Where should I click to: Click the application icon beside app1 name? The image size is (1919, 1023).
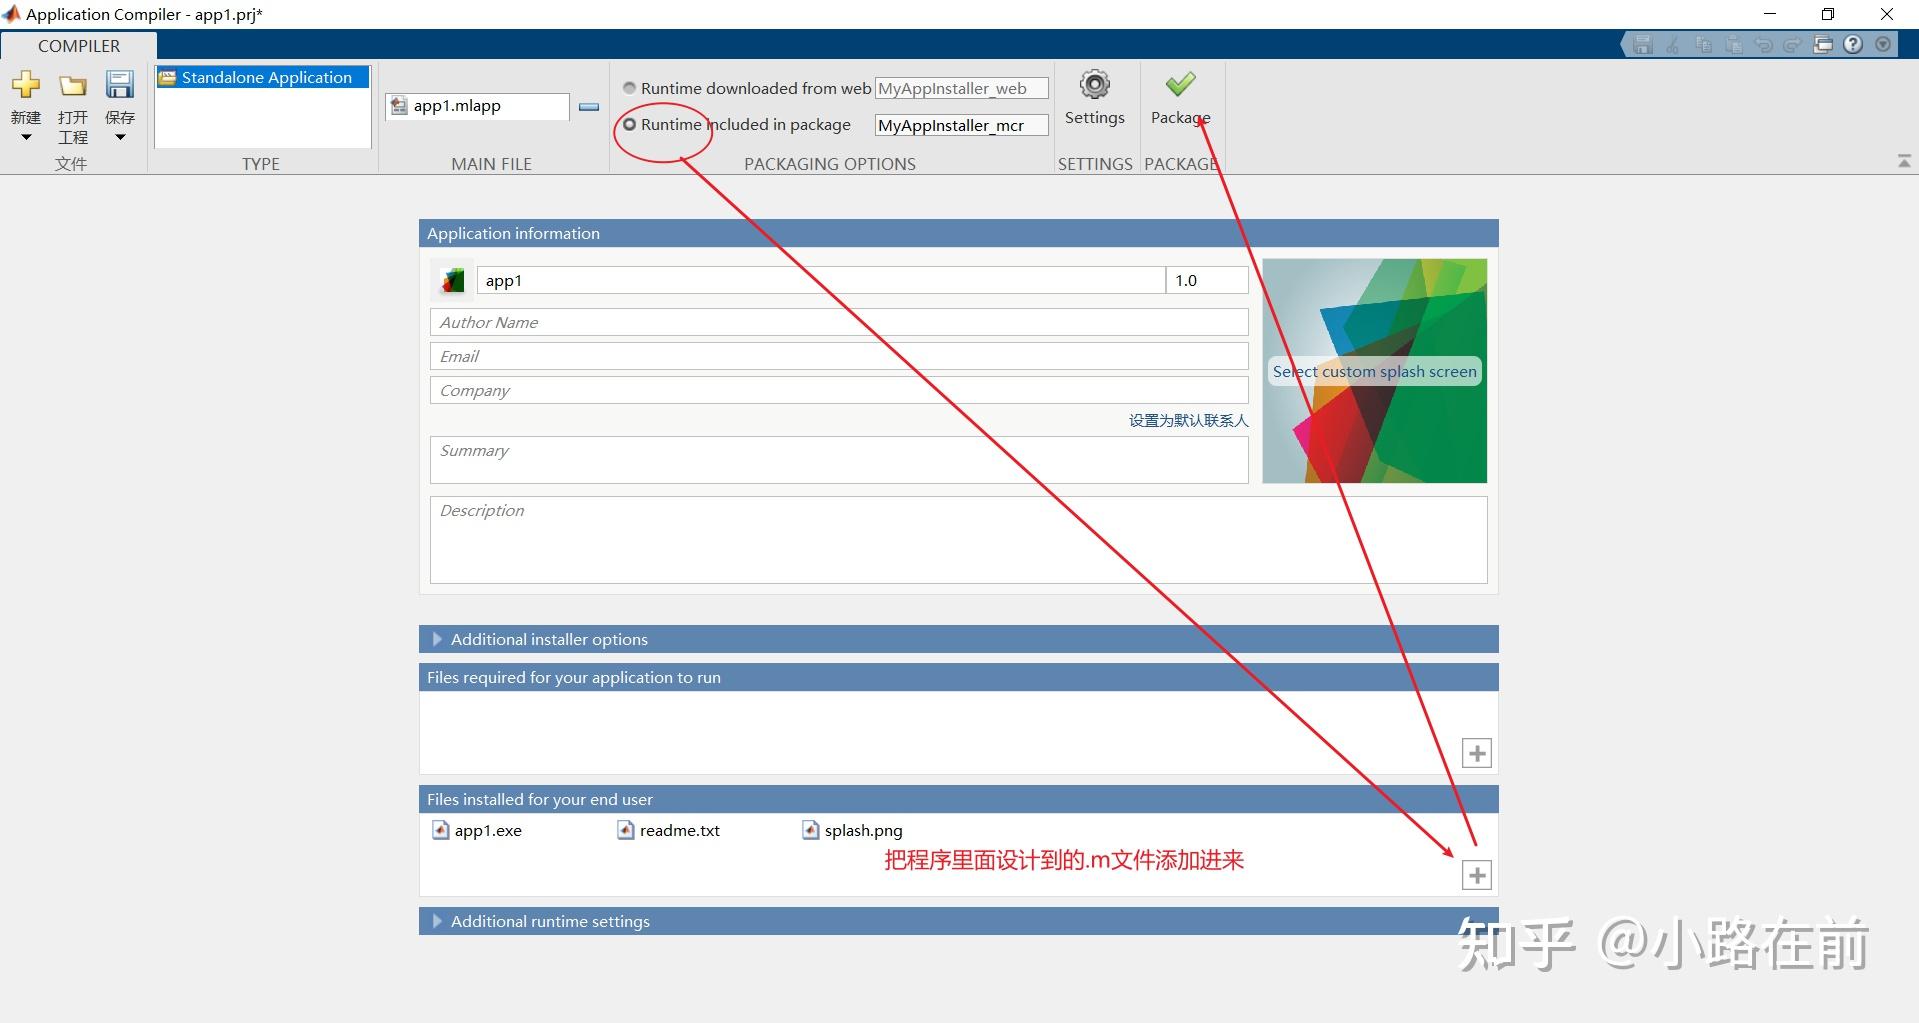point(453,281)
